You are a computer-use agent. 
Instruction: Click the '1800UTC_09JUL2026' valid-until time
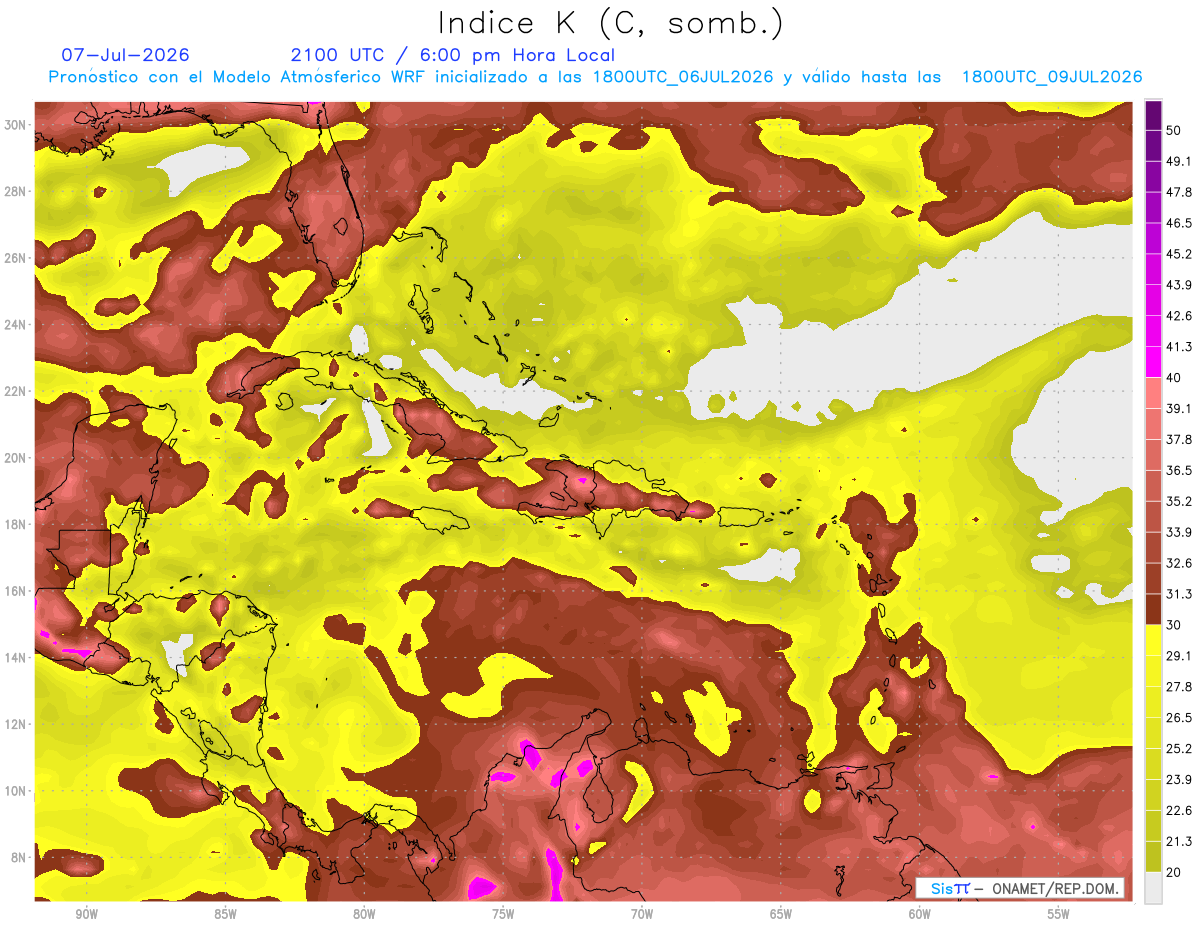click(x=1051, y=77)
